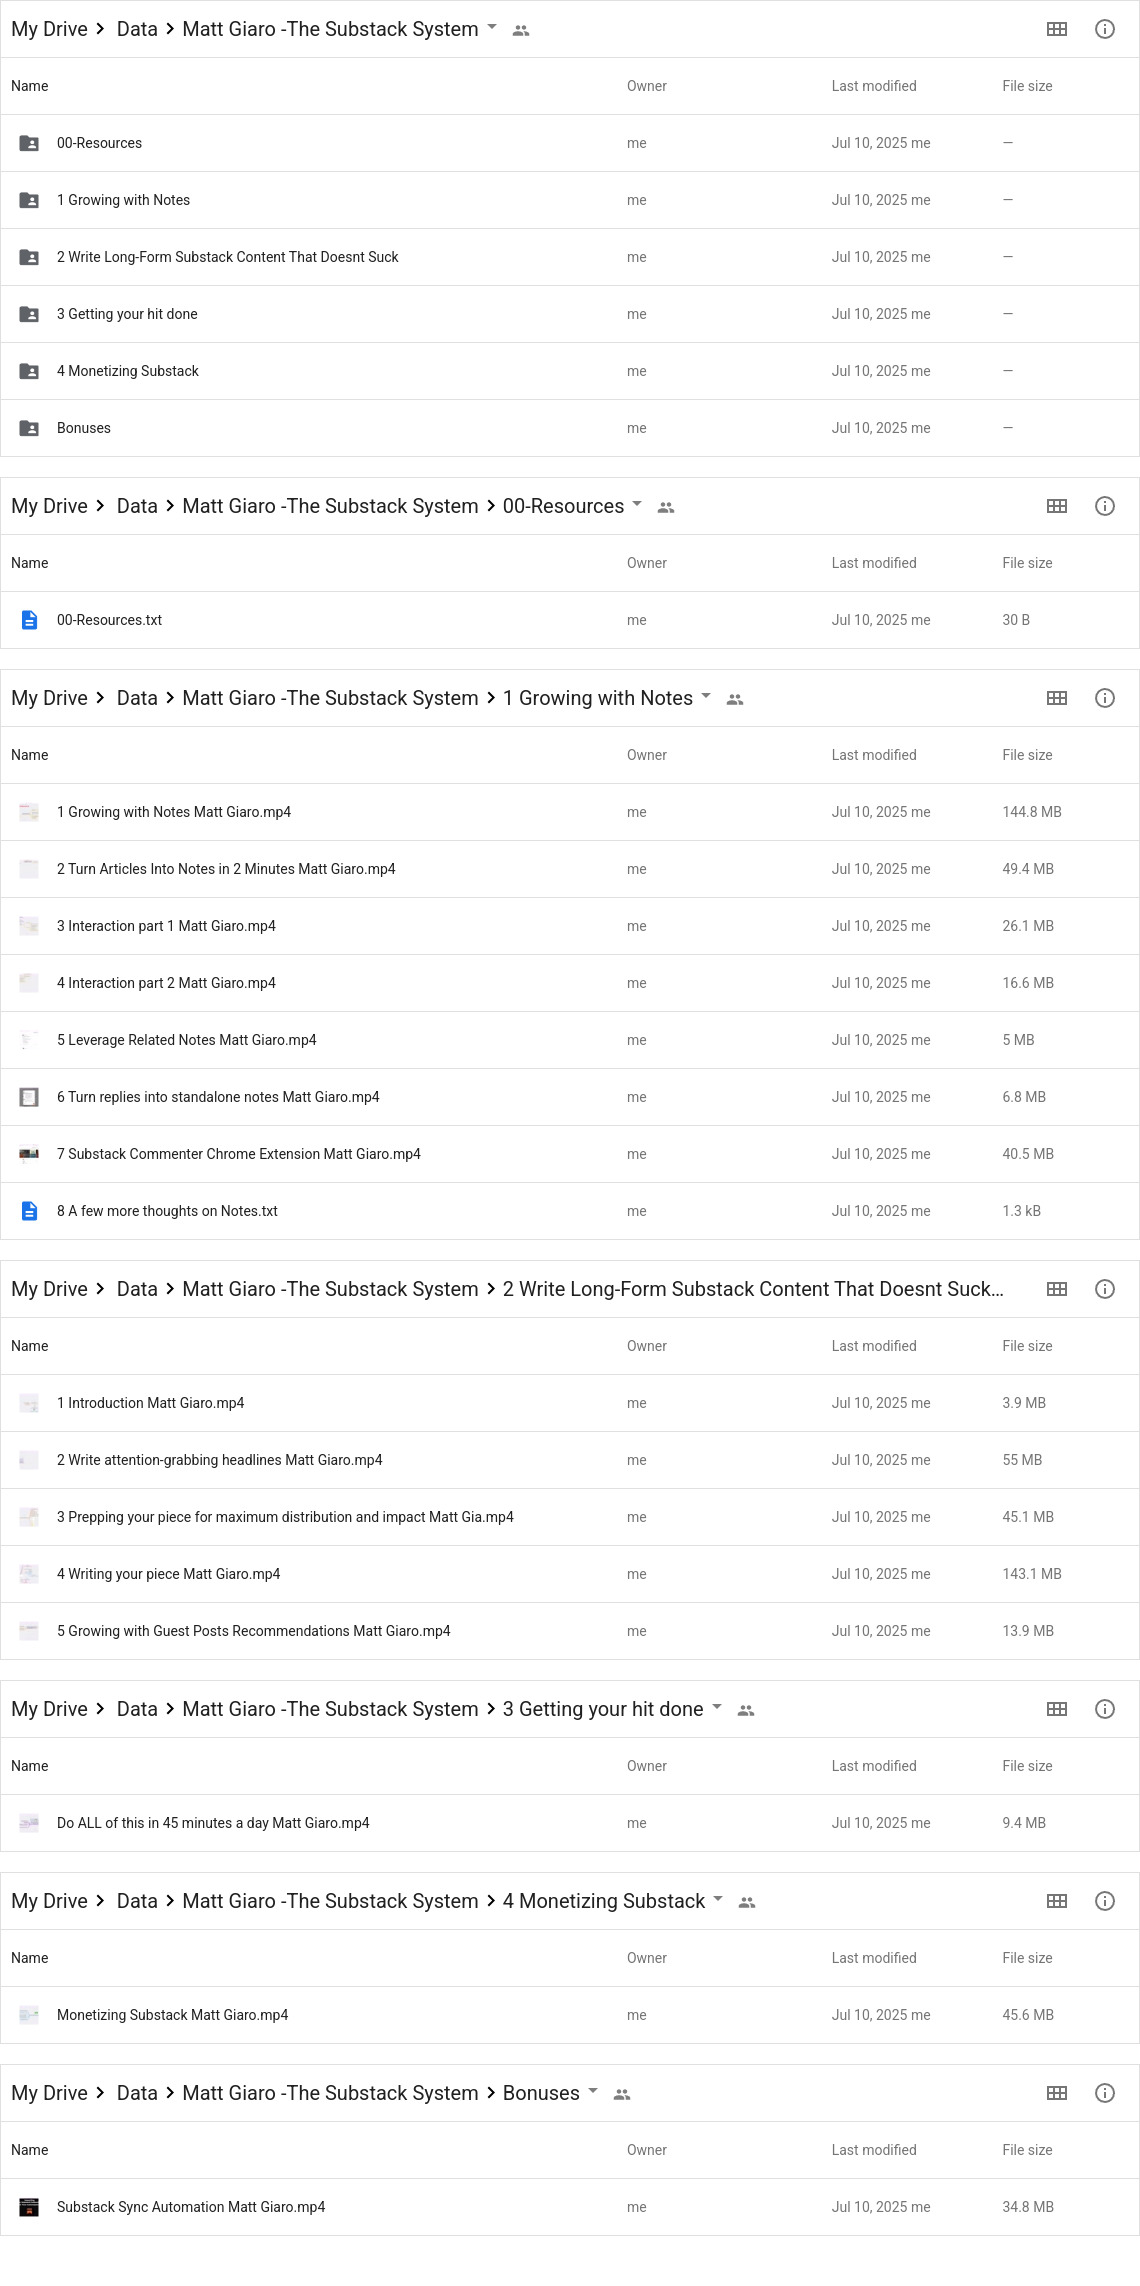Click the Bonuses folder icon

click(29, 428)
